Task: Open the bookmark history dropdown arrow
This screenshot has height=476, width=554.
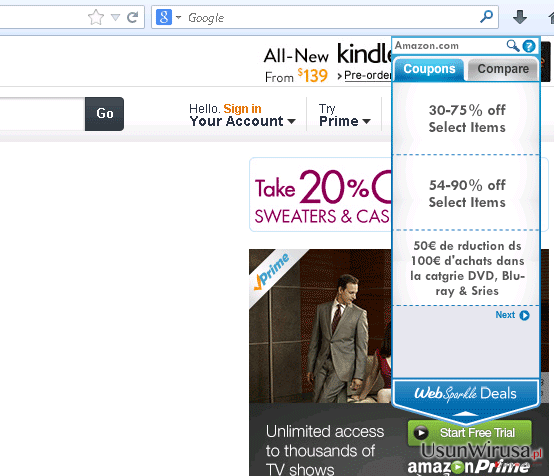Action: 115,17
